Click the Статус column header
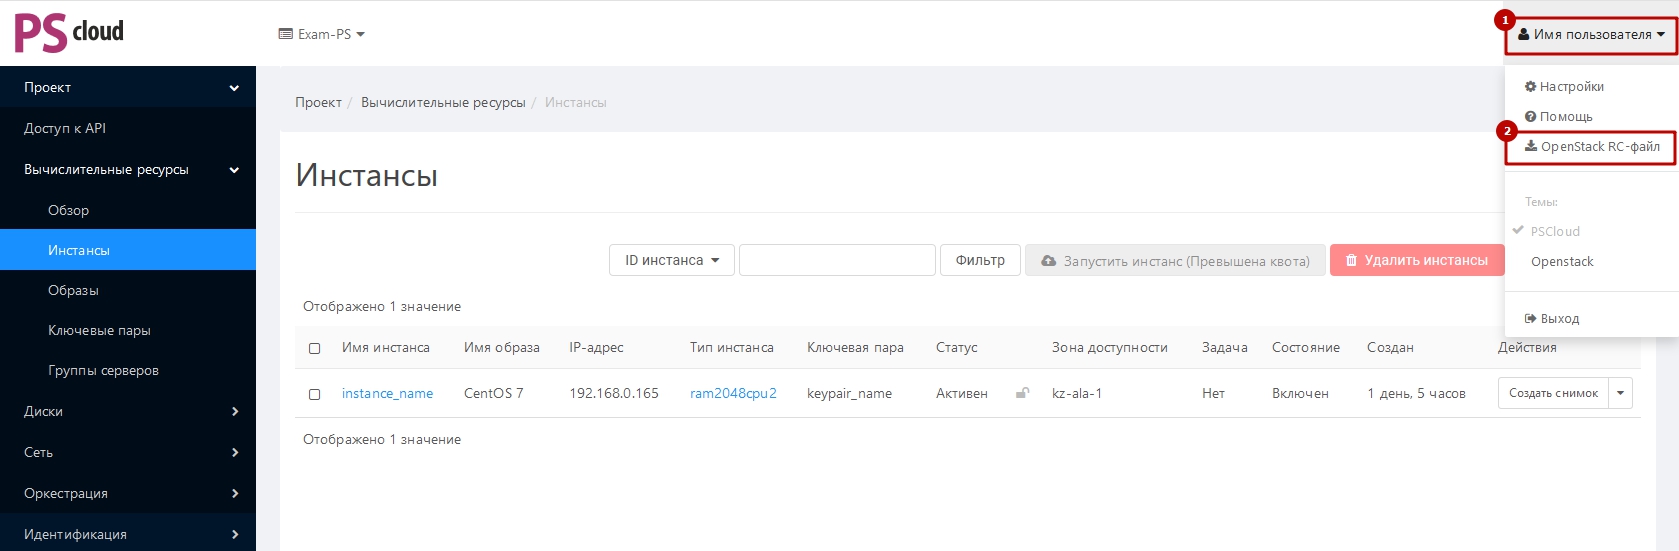Image resolution: width=1679 pixels, height=551 pixels. pos(957,348)
